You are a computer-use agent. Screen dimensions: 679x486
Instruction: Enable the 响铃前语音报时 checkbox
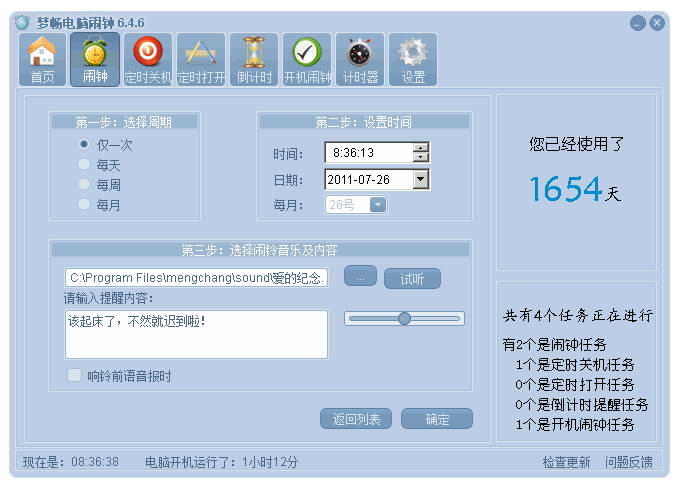(x=74, y=376)
